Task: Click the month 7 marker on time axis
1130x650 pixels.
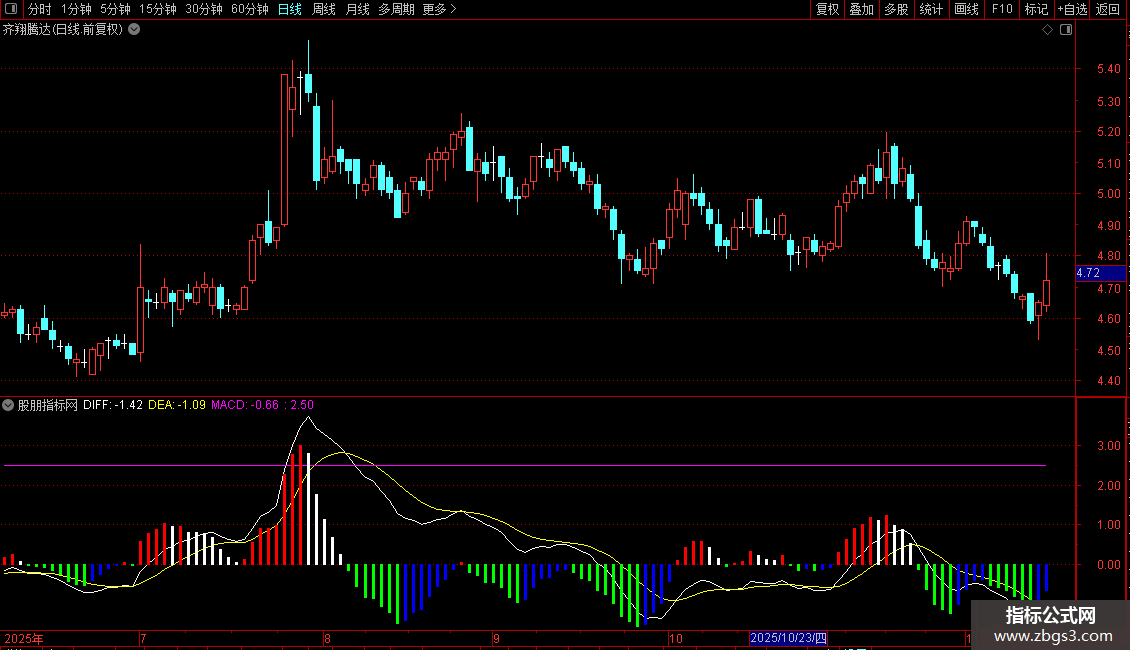Action: (143, 638)
